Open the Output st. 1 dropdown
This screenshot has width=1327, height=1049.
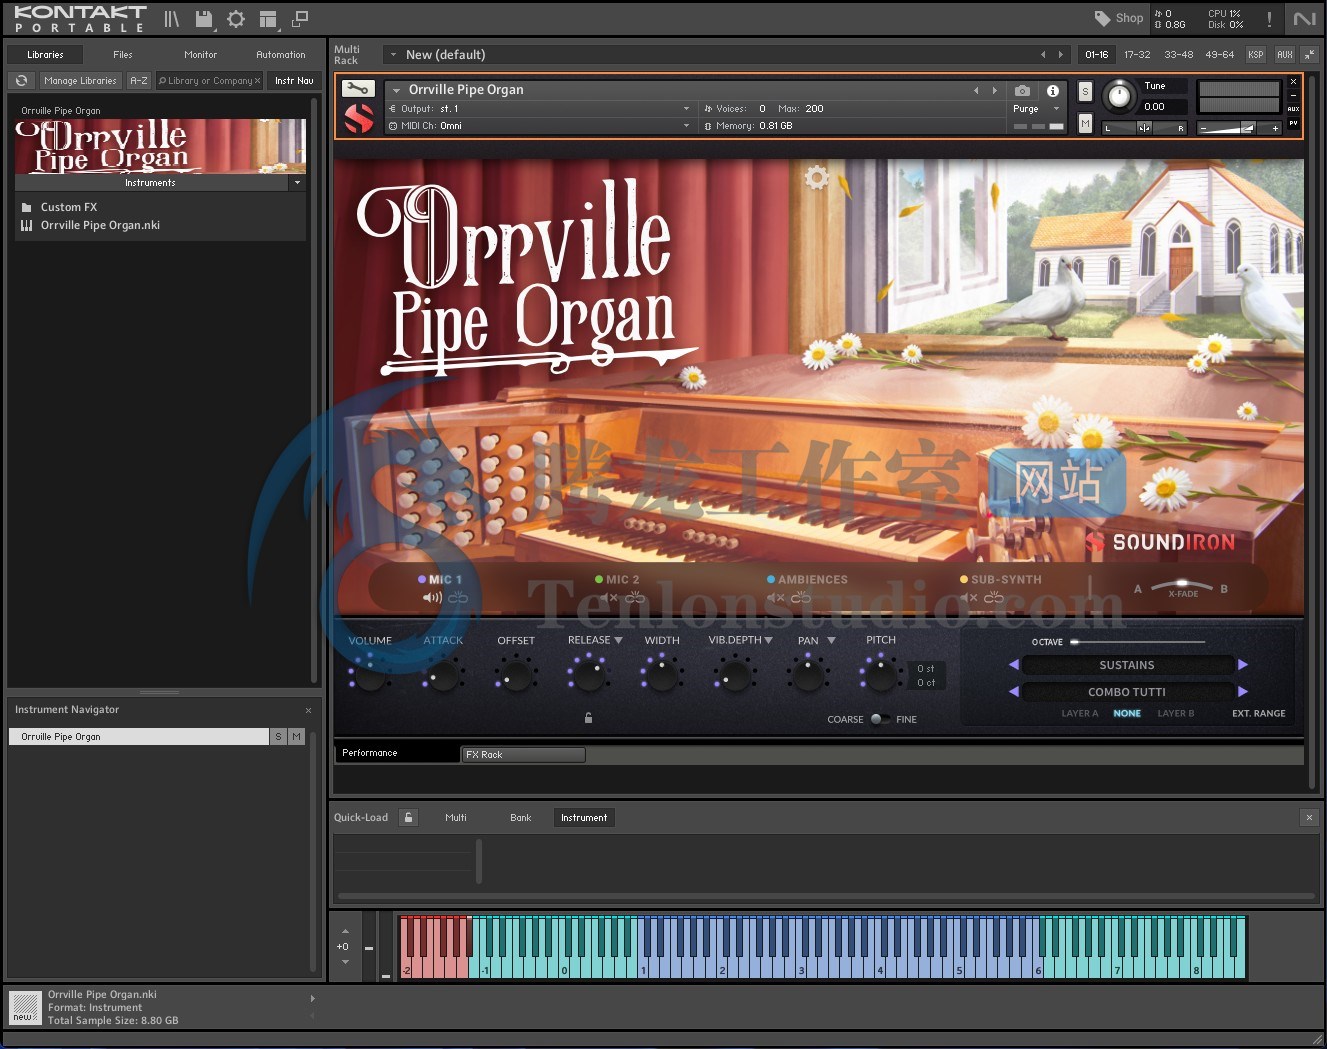coord(539,109)
